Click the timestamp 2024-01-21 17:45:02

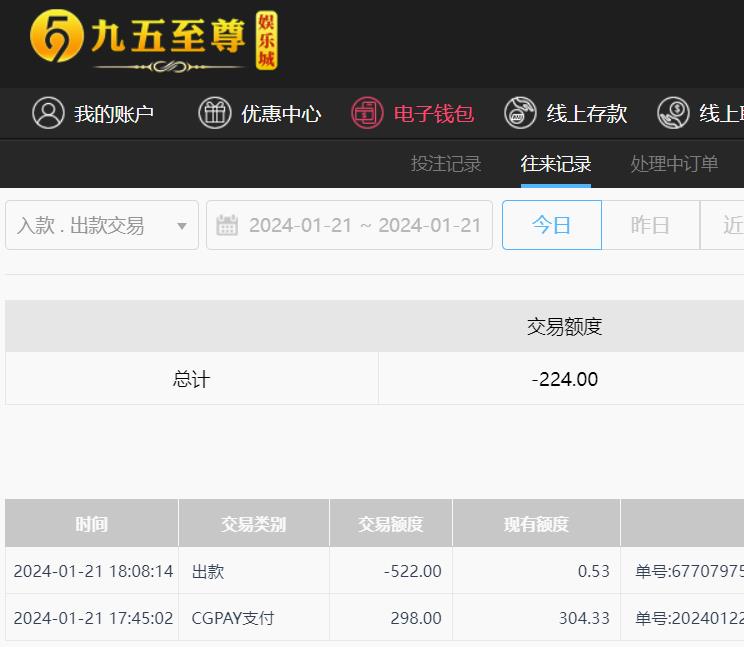coord(93,618)
